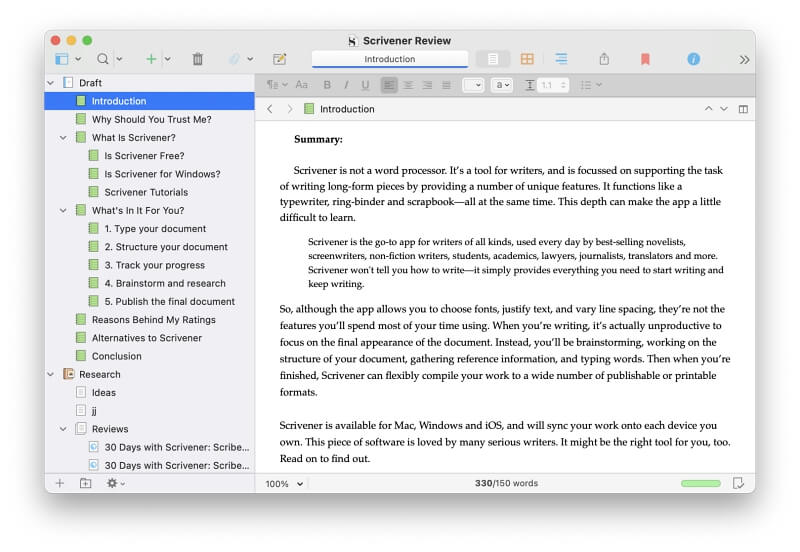Go to next document down arrow
Viewport: 800px width, 552px height.
tap(723, 109)
